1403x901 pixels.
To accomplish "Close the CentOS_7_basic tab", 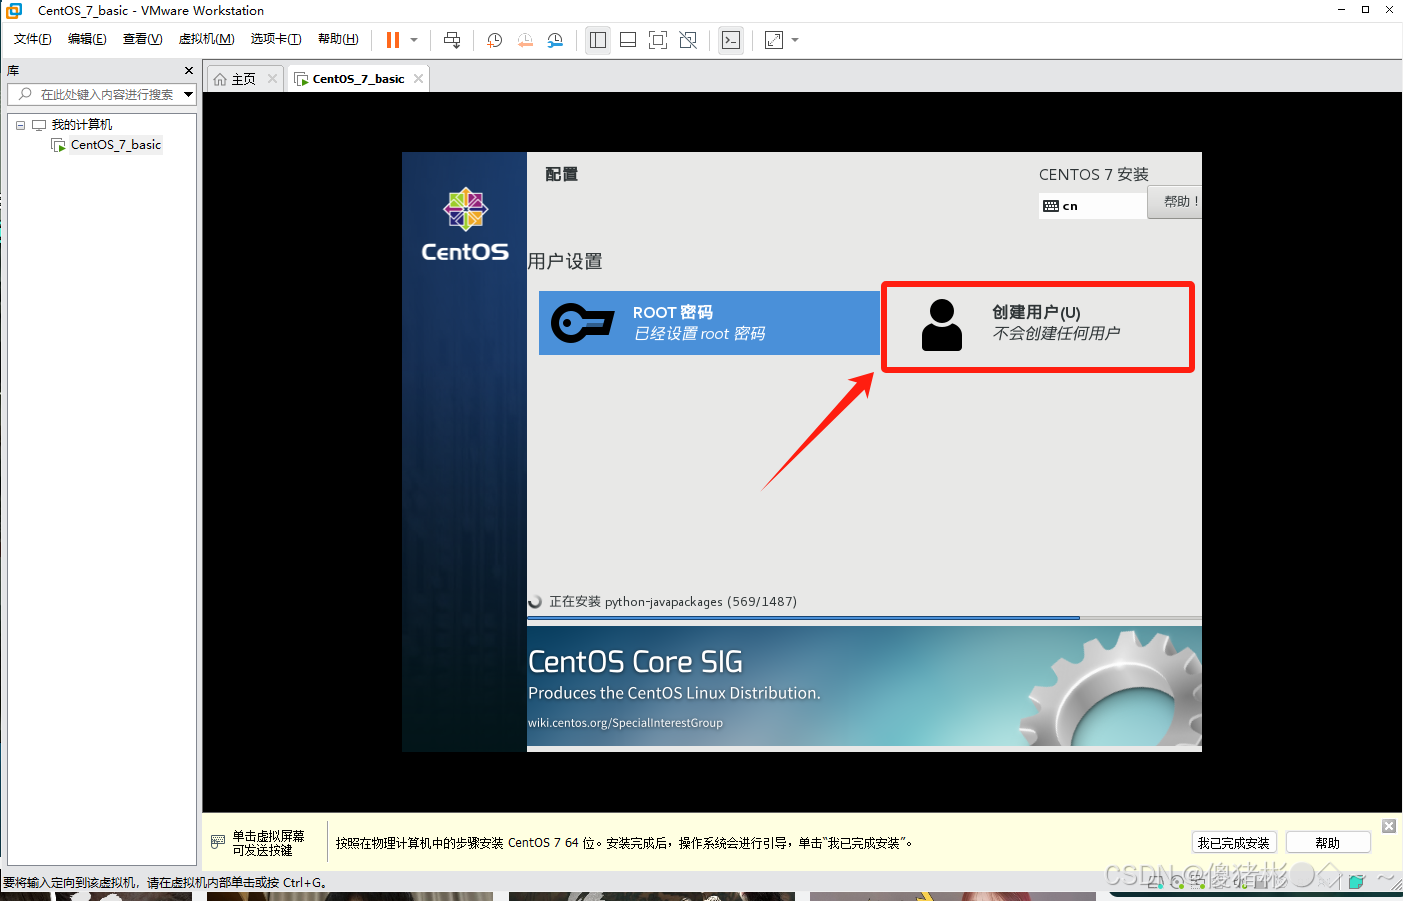I will point(418,79).
